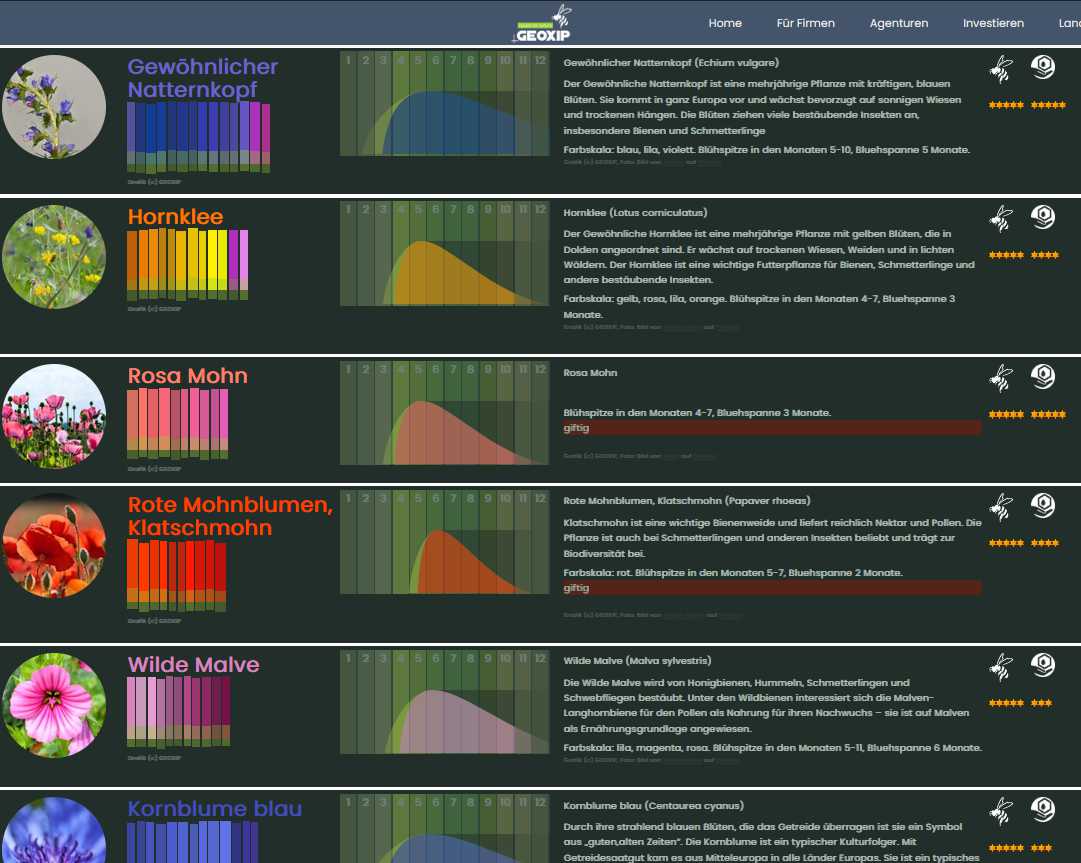The height and width of the screenshot is (863, 1081).
Task: Click bee icon in Hornklee row
Action: (1001, 219)
